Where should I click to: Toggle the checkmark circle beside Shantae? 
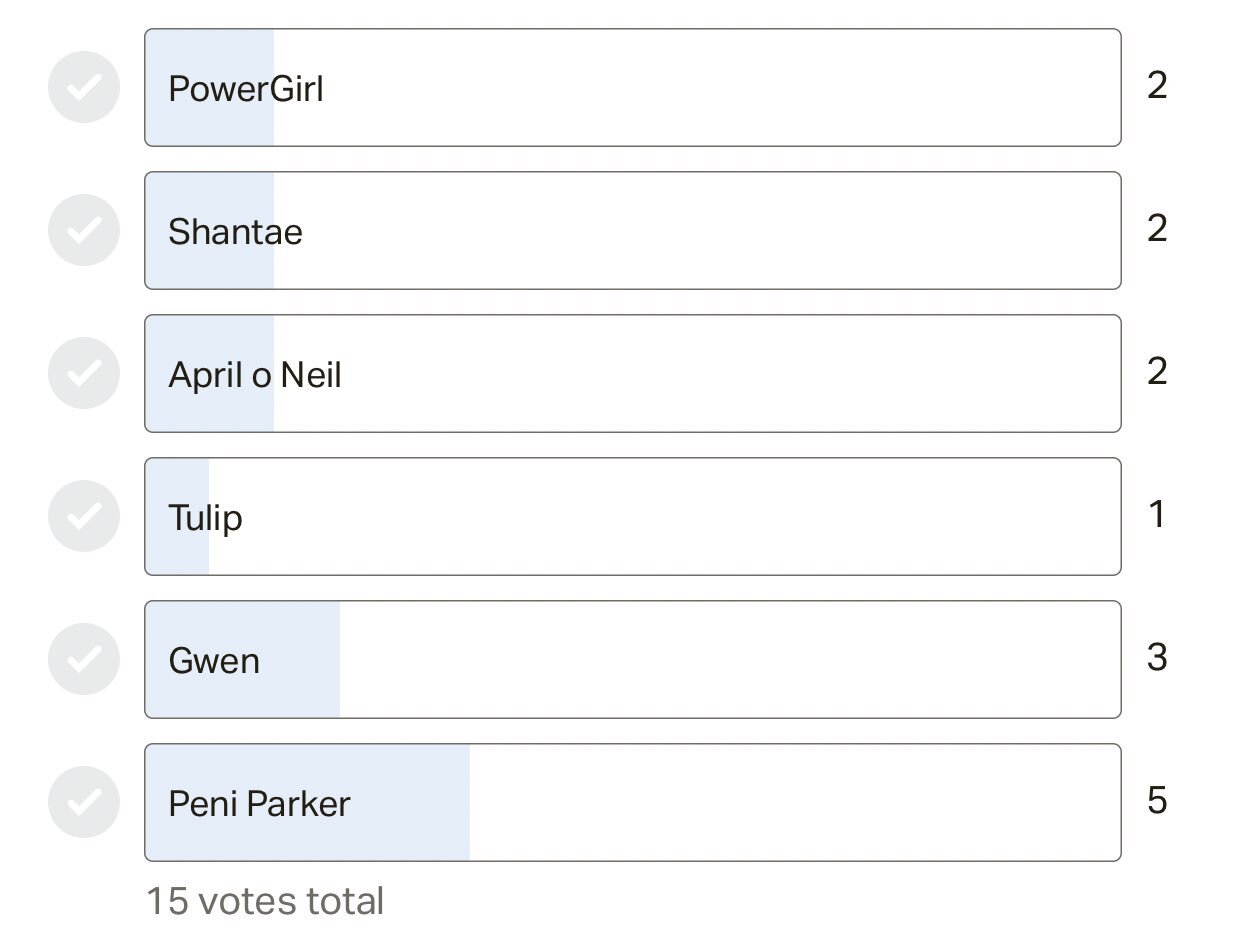pyautogui.click(x=84, y=231)
